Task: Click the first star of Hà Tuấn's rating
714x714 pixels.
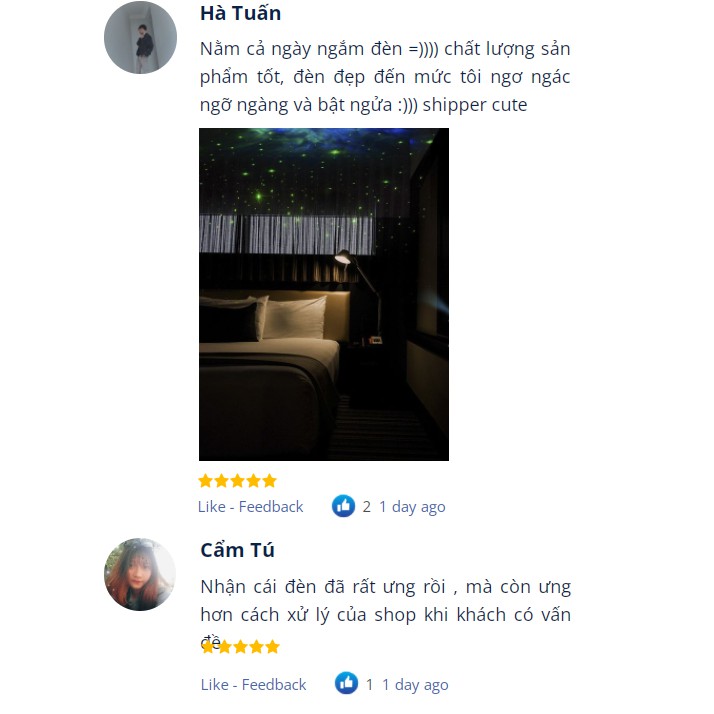Action: point(205,481)
